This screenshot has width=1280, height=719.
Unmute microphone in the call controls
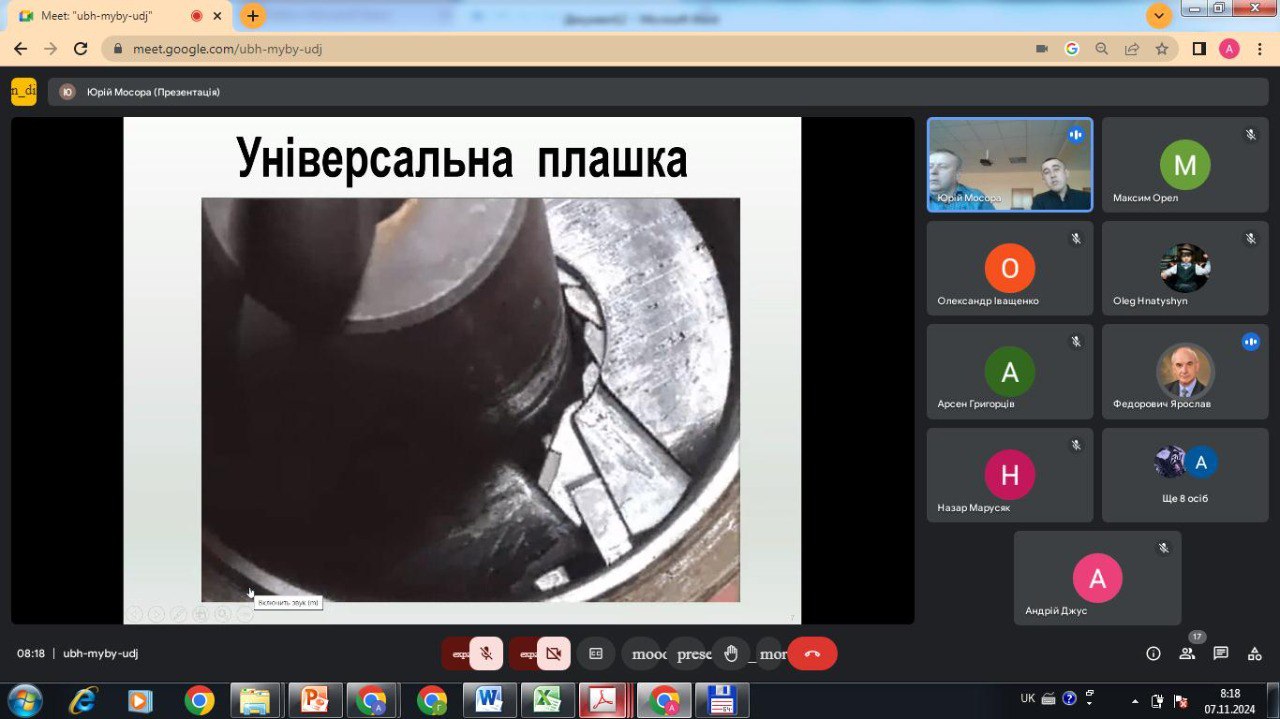(486, 654)
